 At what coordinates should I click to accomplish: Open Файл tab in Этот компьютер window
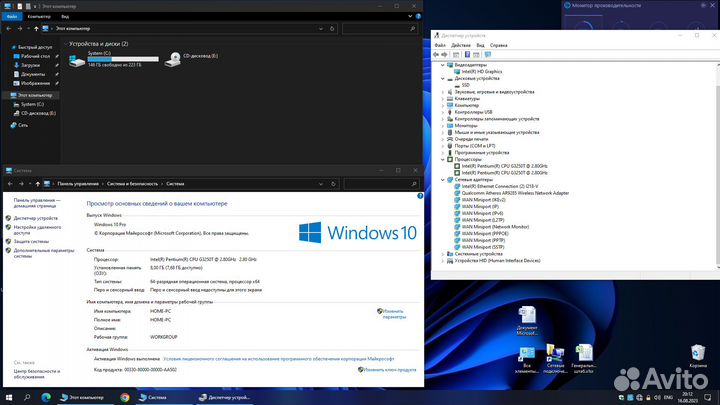pyautogui.click(x=12, y=17)
